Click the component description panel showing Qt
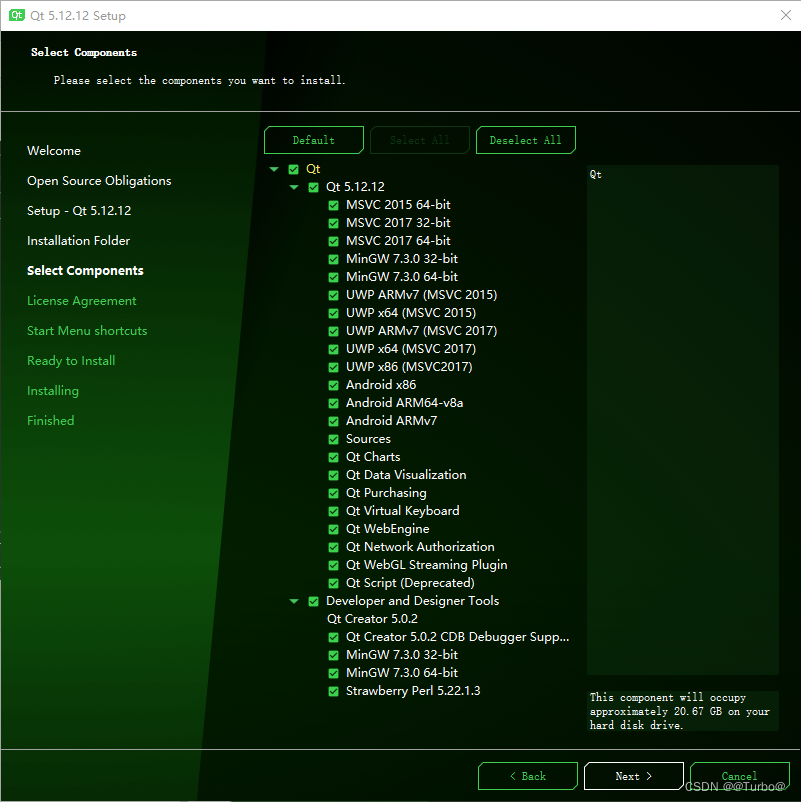 click(683, 419)
